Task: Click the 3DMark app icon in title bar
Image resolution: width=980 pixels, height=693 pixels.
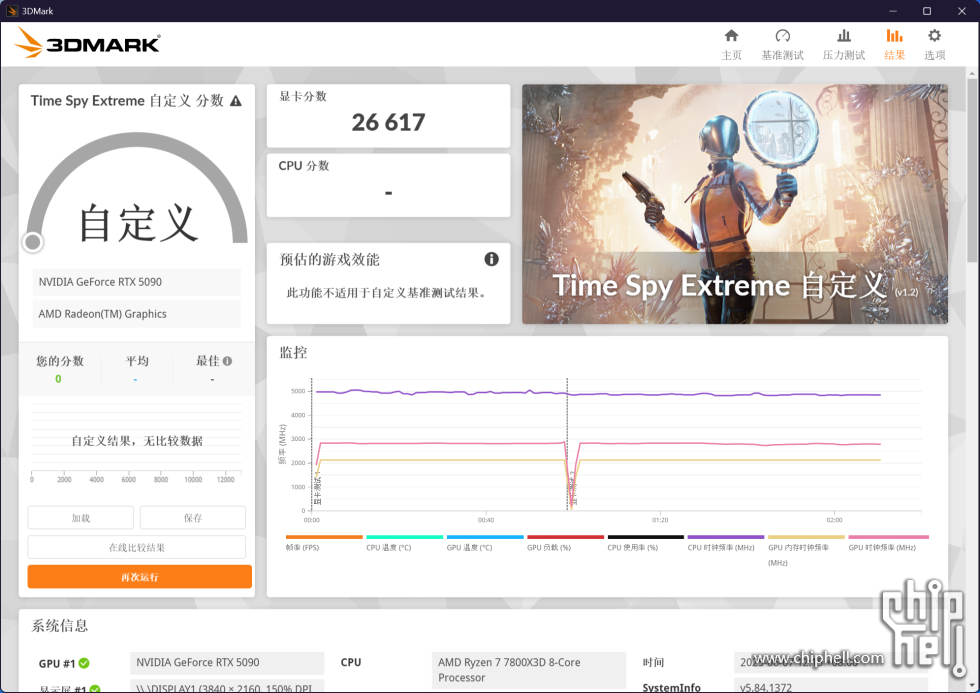Action: click(x=11, y=11)
